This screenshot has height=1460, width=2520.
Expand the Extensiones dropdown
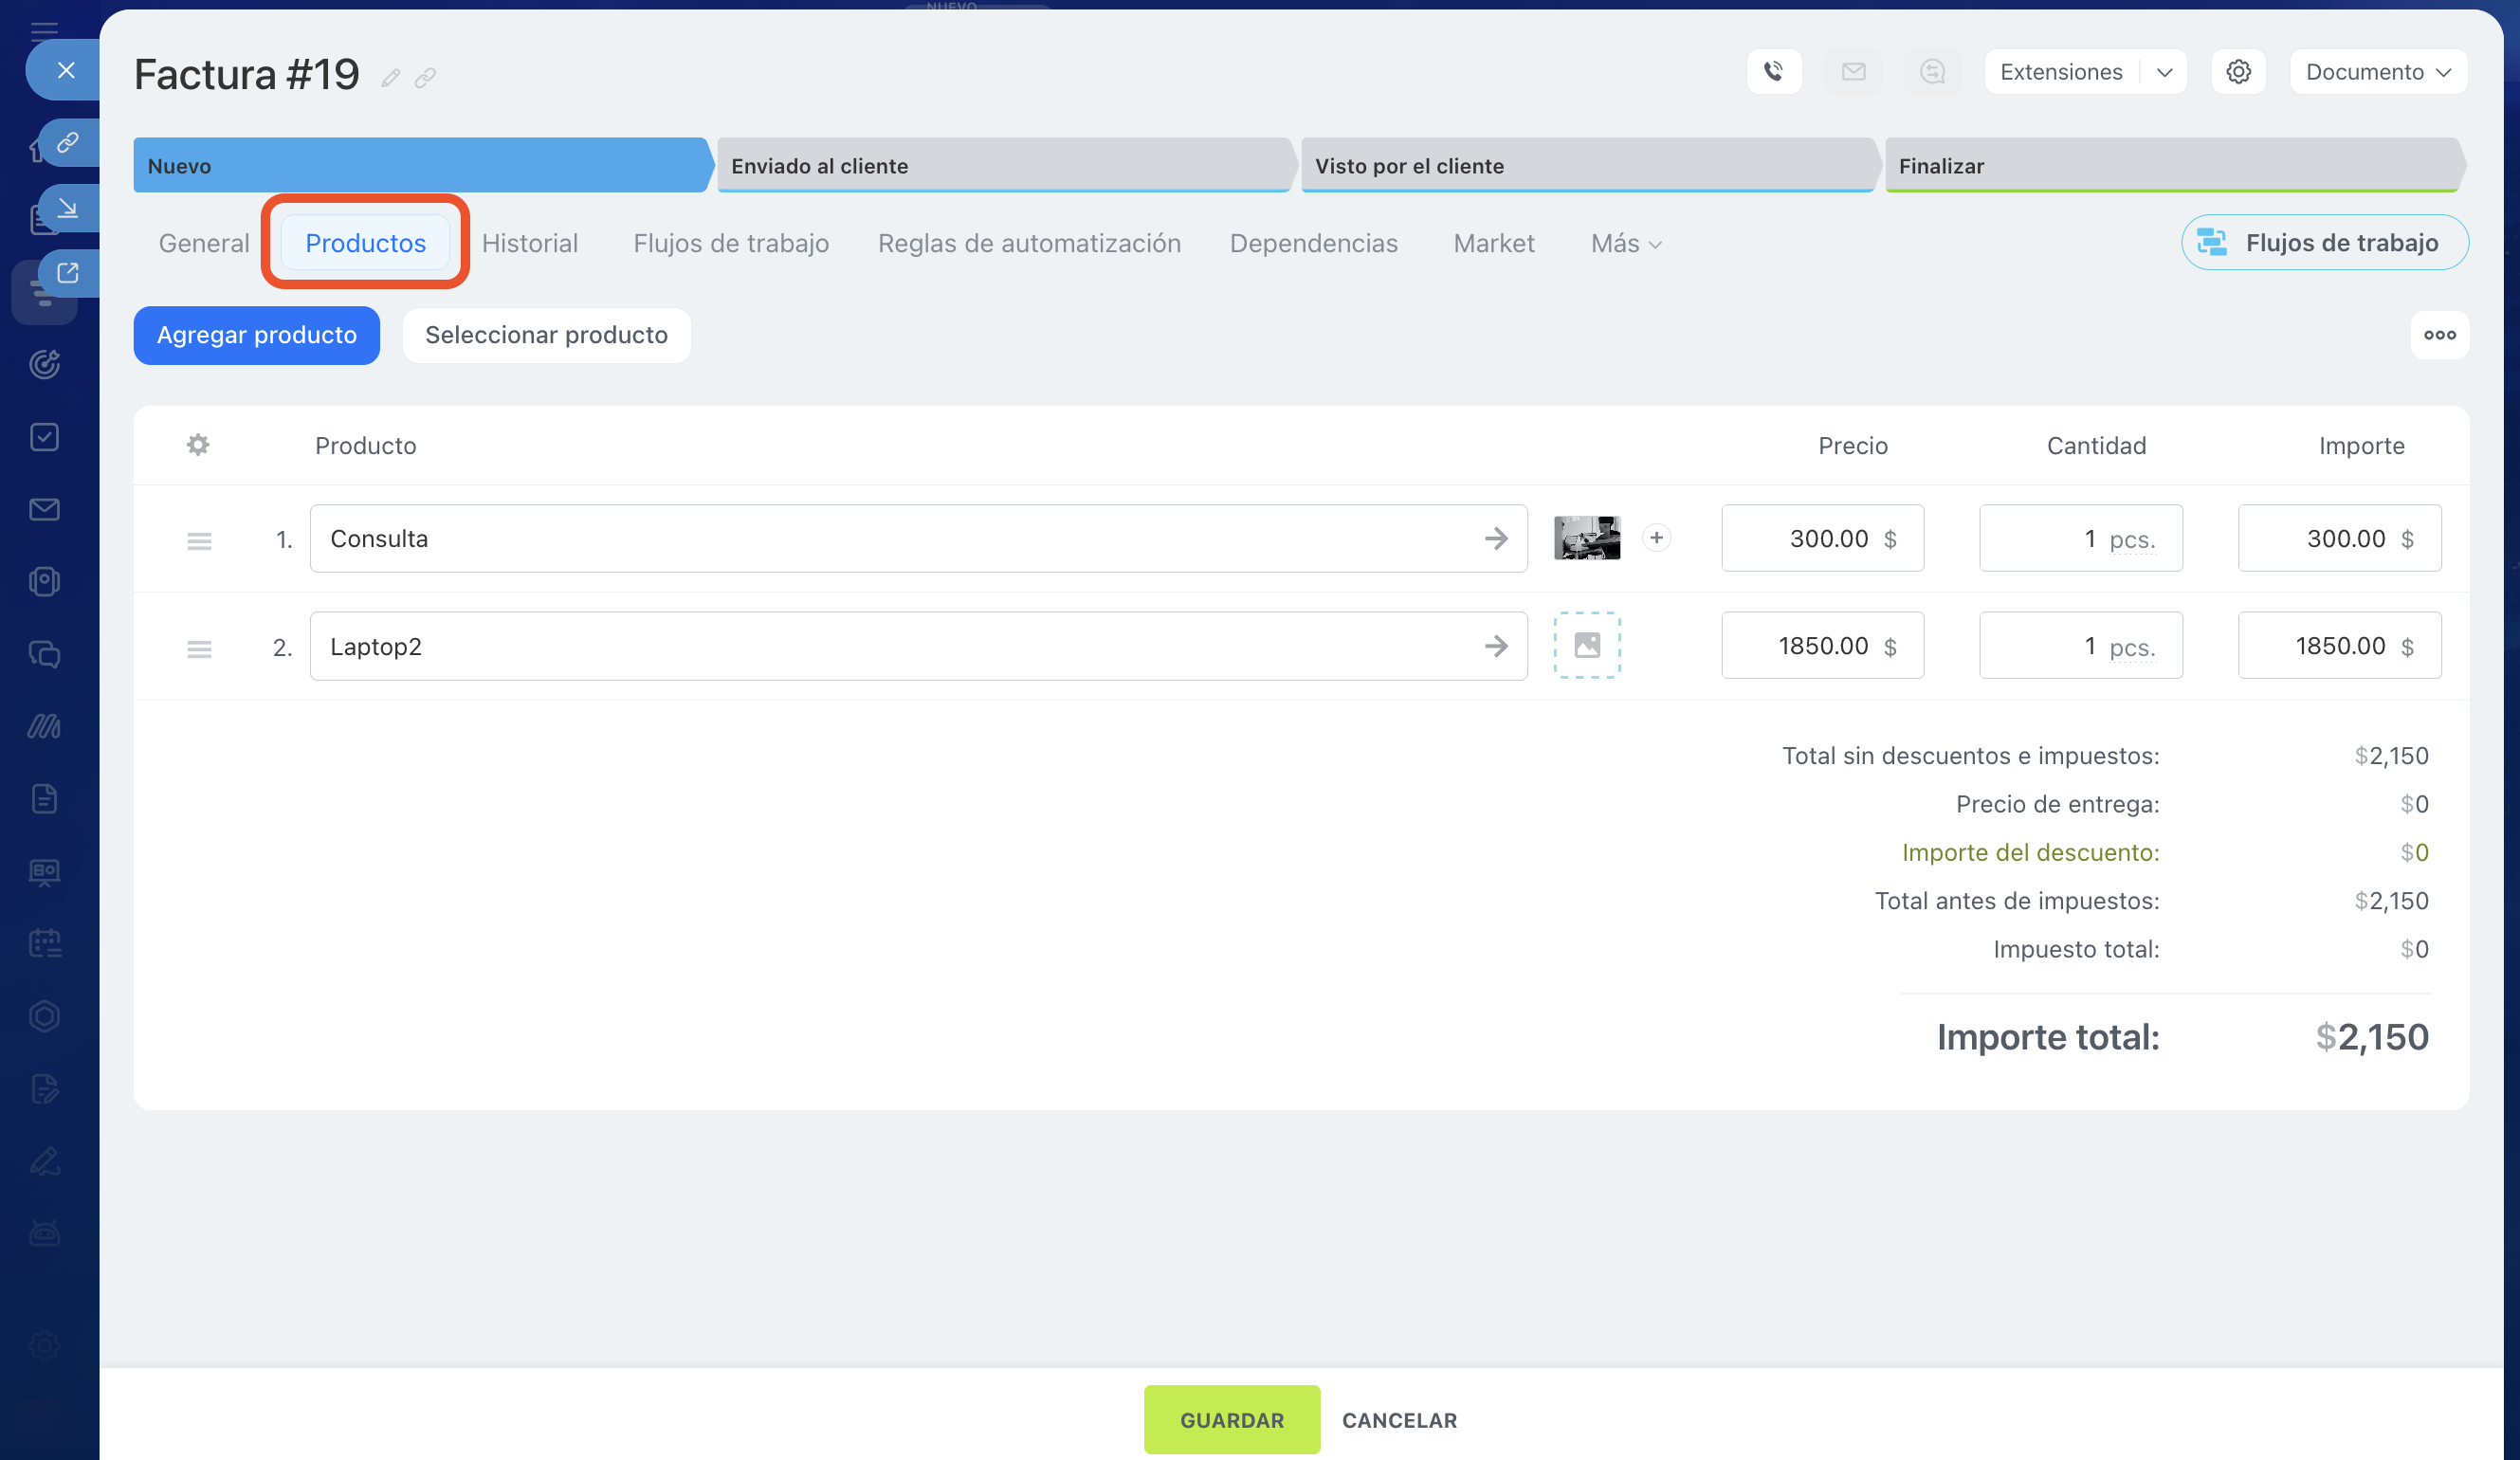pyautogui.click(x=2164, y=72)
